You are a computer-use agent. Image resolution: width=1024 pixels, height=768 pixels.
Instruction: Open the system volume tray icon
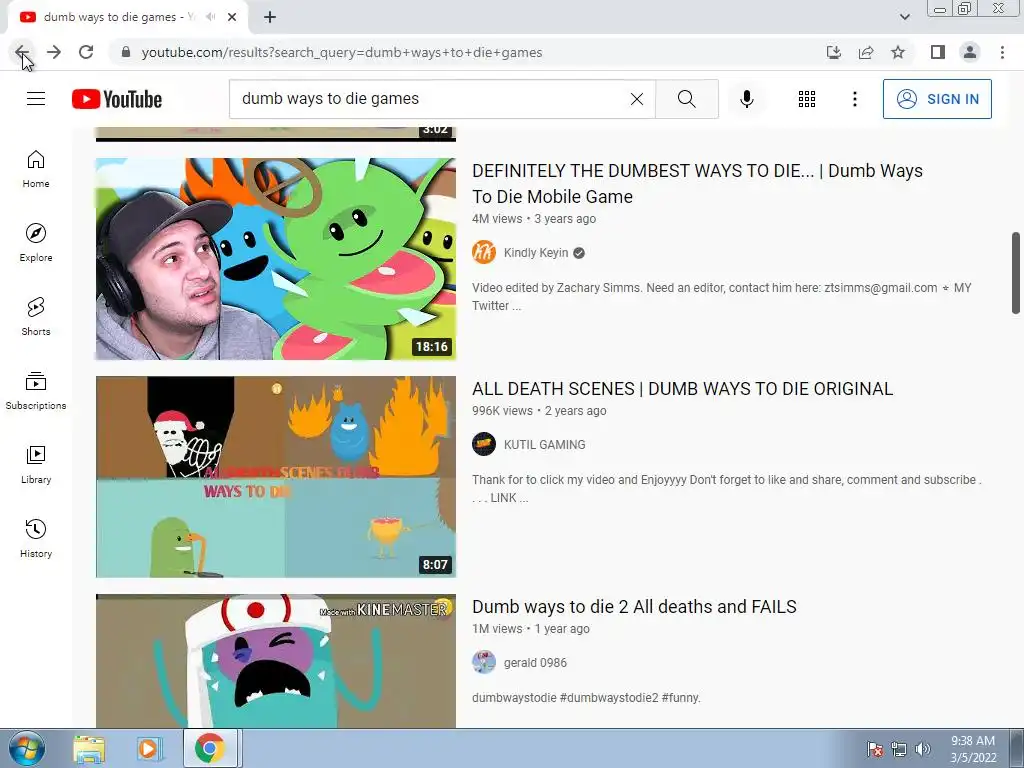(x=923, y=749)
